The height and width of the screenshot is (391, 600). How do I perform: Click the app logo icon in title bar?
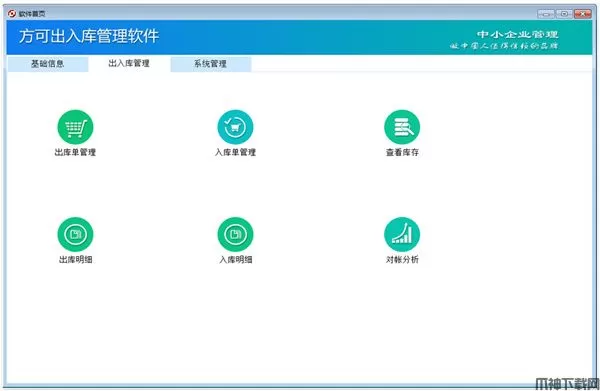pos(12,14)
